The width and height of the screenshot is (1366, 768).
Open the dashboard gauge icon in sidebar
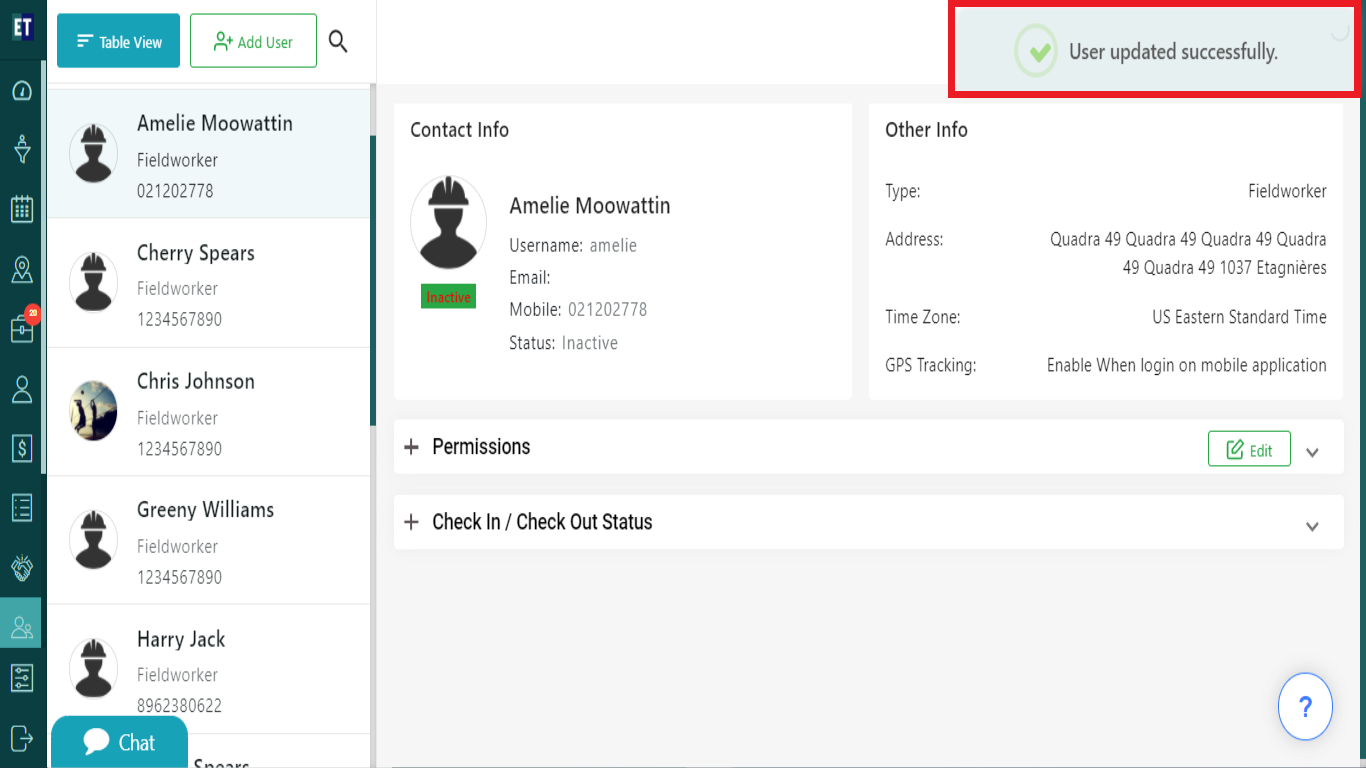coord(22,91)
